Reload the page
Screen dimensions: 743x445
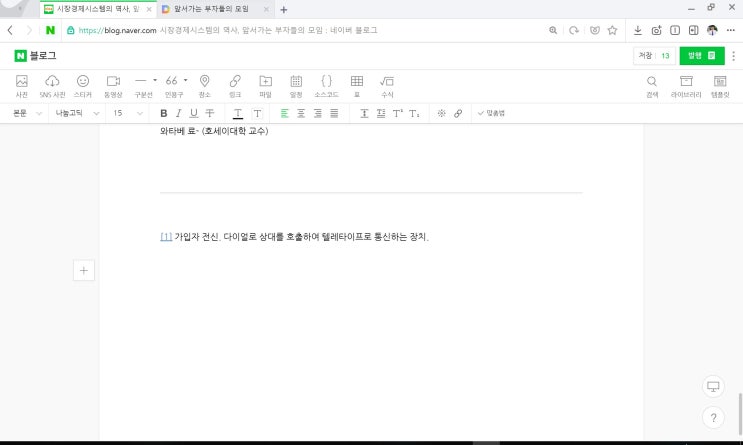[x=574, y=30]
